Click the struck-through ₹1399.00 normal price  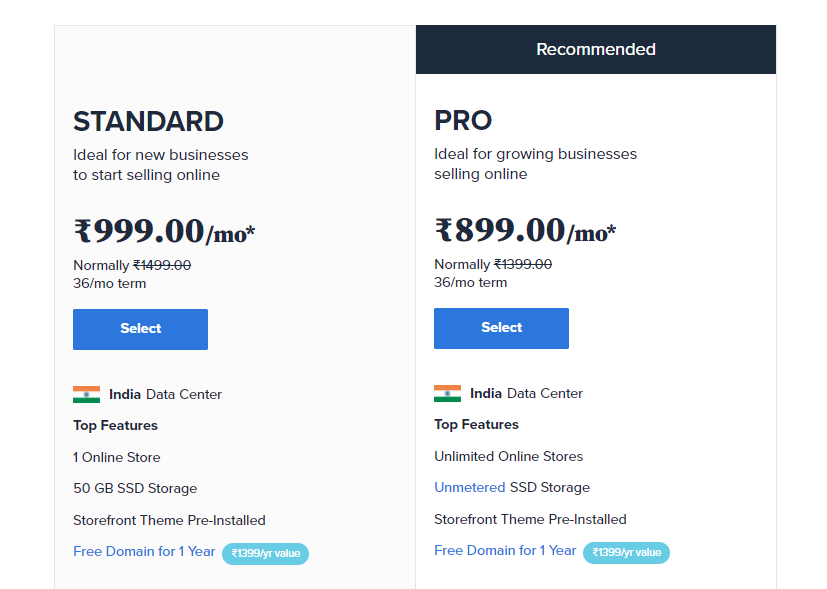[523, 264]
